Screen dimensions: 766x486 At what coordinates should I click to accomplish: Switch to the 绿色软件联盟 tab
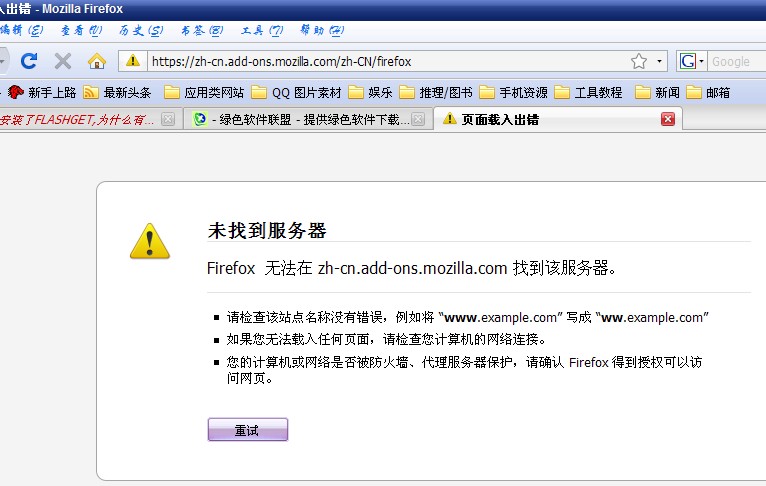point(308,120)
